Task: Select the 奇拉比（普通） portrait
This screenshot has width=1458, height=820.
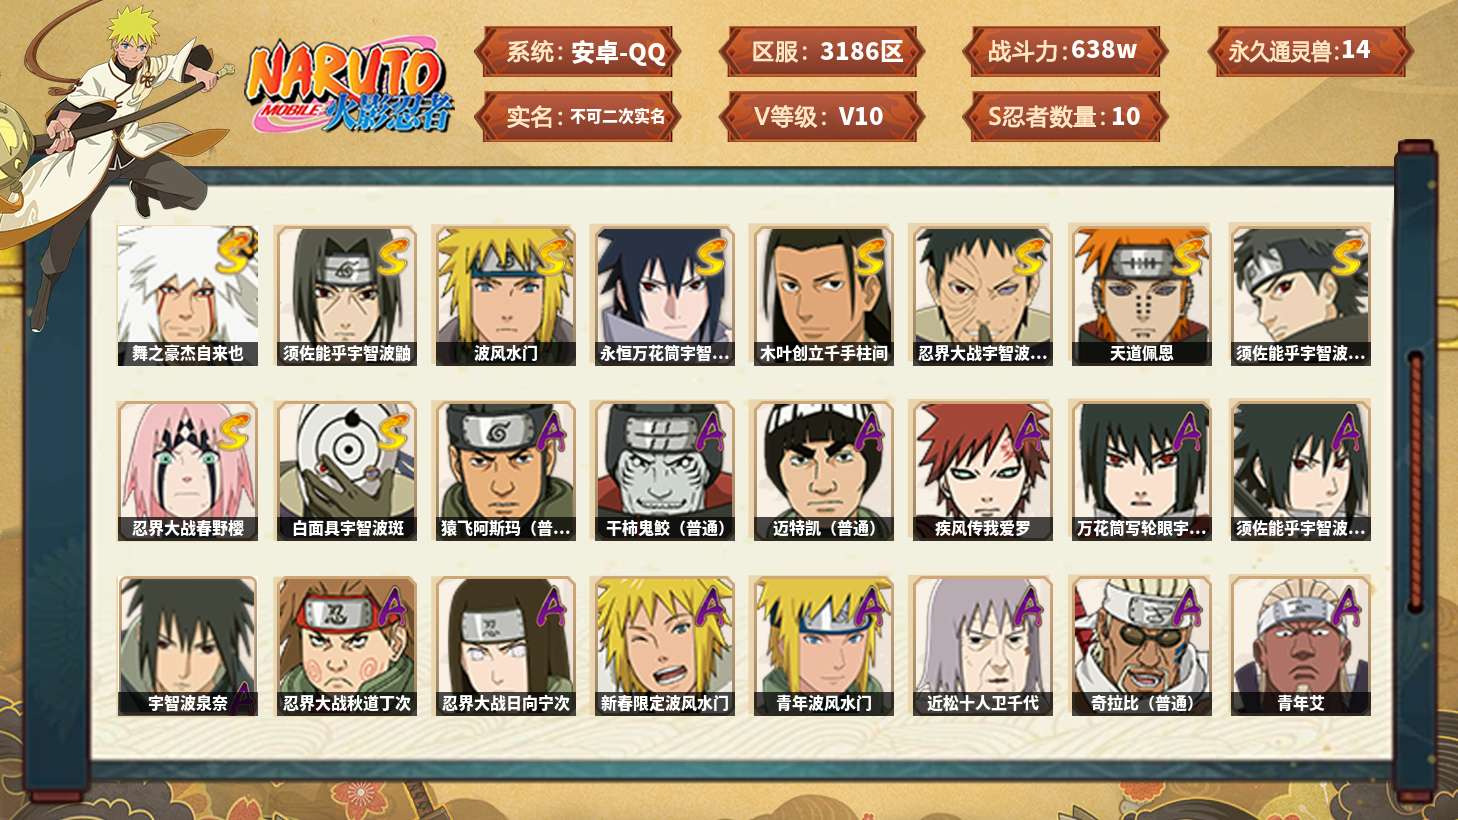Action: [x=1141, y=646]
